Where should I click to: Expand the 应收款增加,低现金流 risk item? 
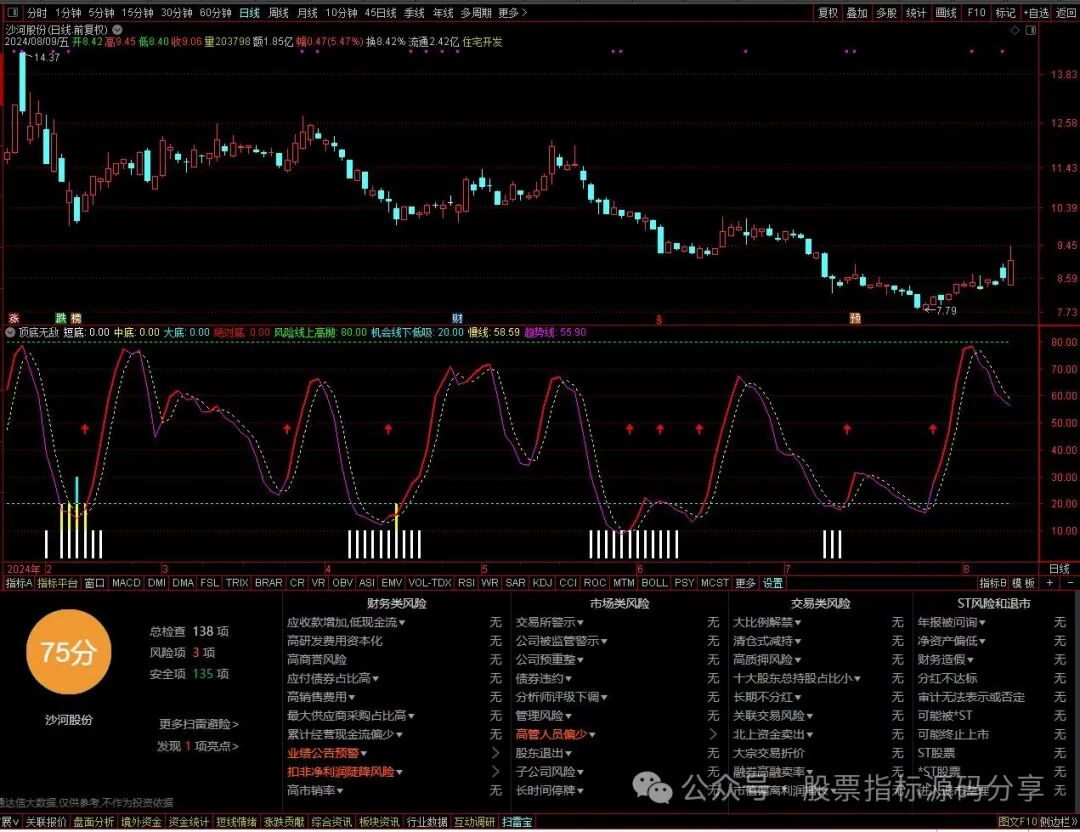pos(346,622)
